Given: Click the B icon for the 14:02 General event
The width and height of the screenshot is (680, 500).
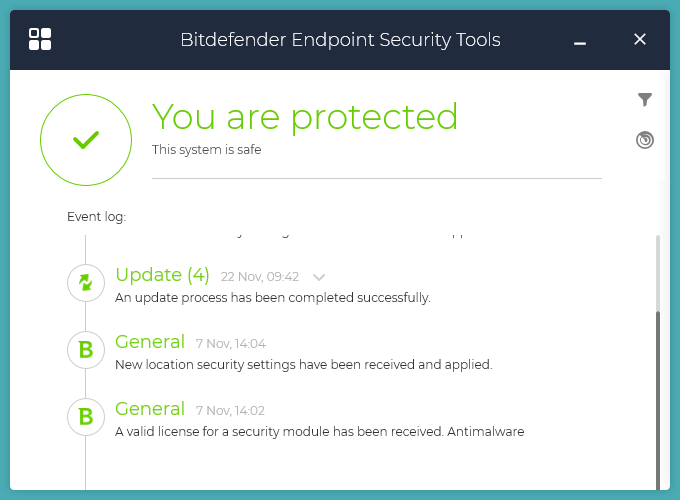Looking at the screenshot, I should point(86,416).
